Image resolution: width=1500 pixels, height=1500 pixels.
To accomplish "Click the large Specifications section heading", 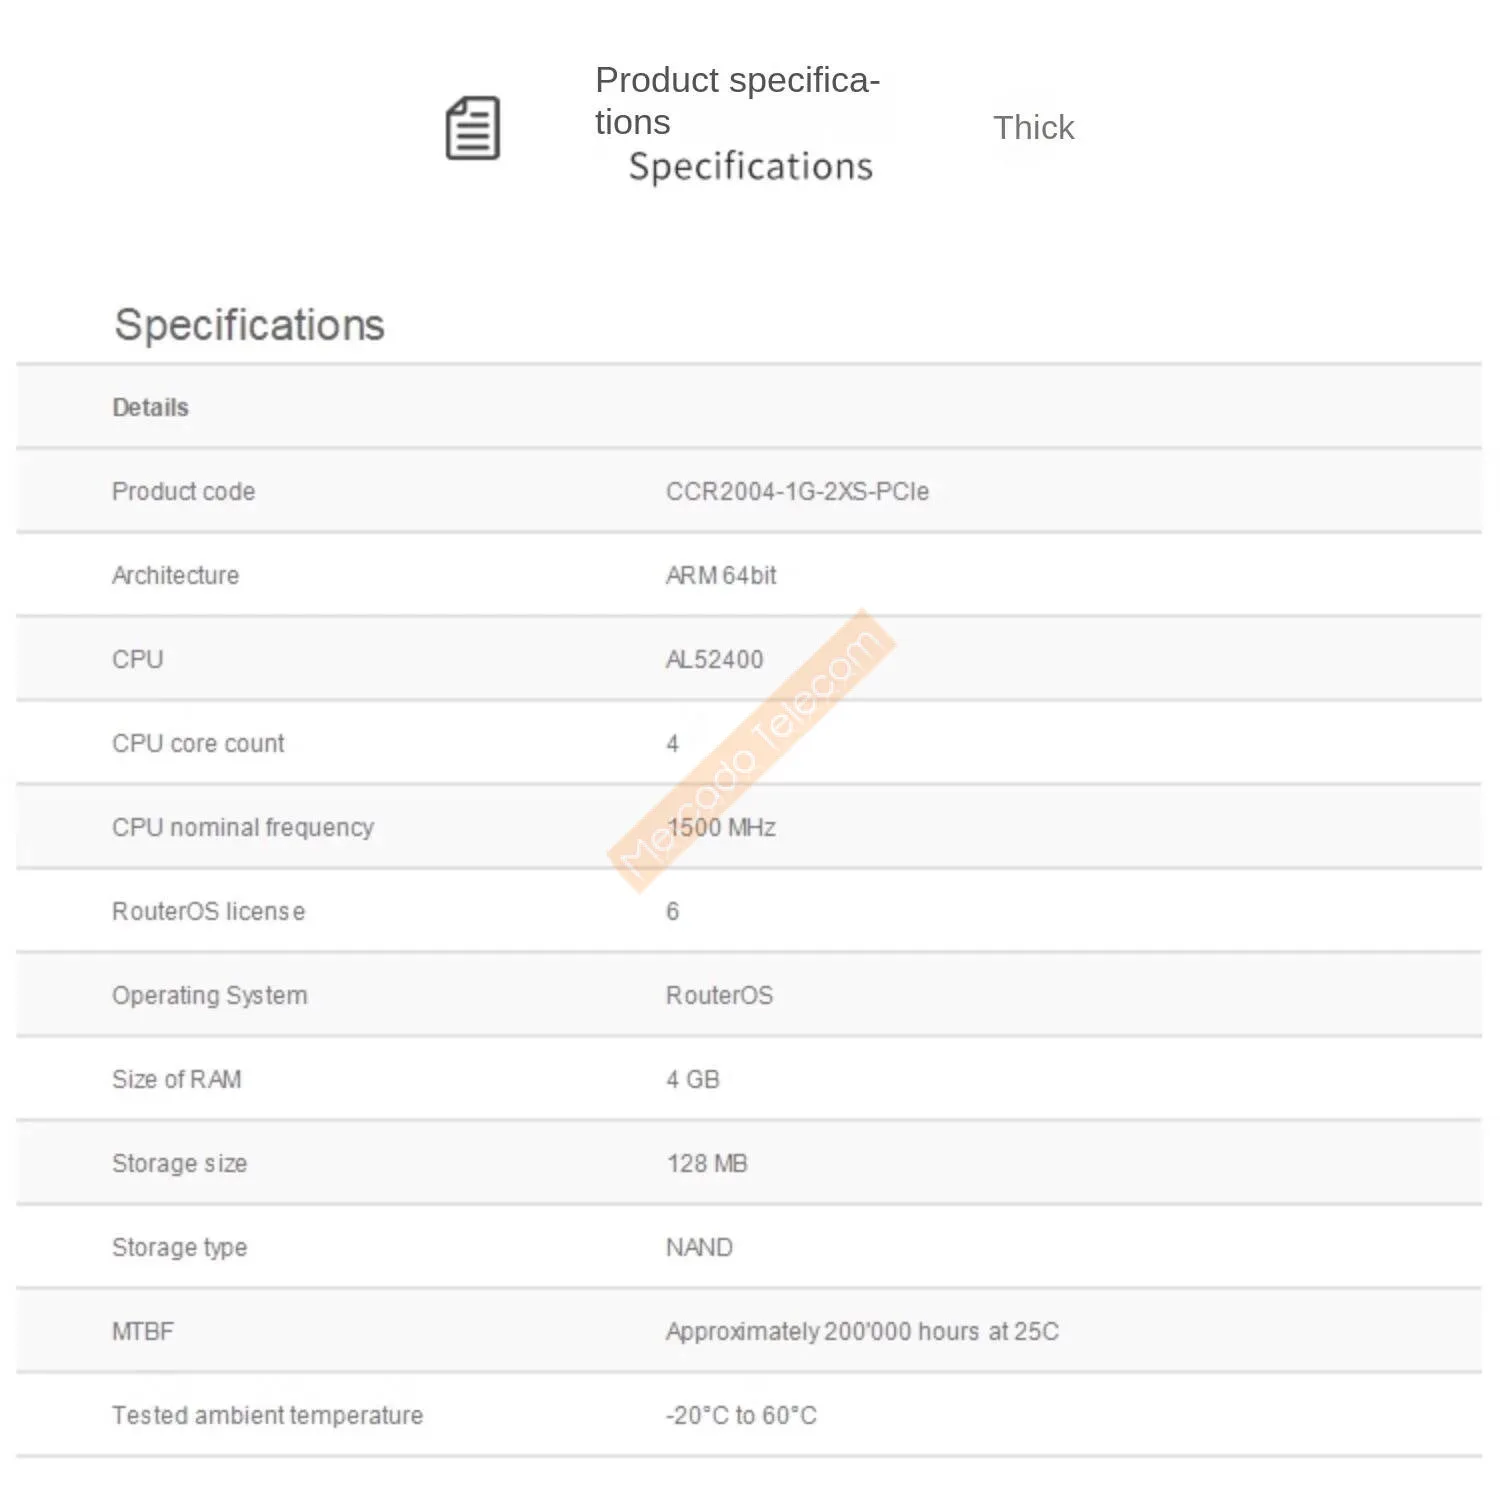I will click(x=249, y=325).
